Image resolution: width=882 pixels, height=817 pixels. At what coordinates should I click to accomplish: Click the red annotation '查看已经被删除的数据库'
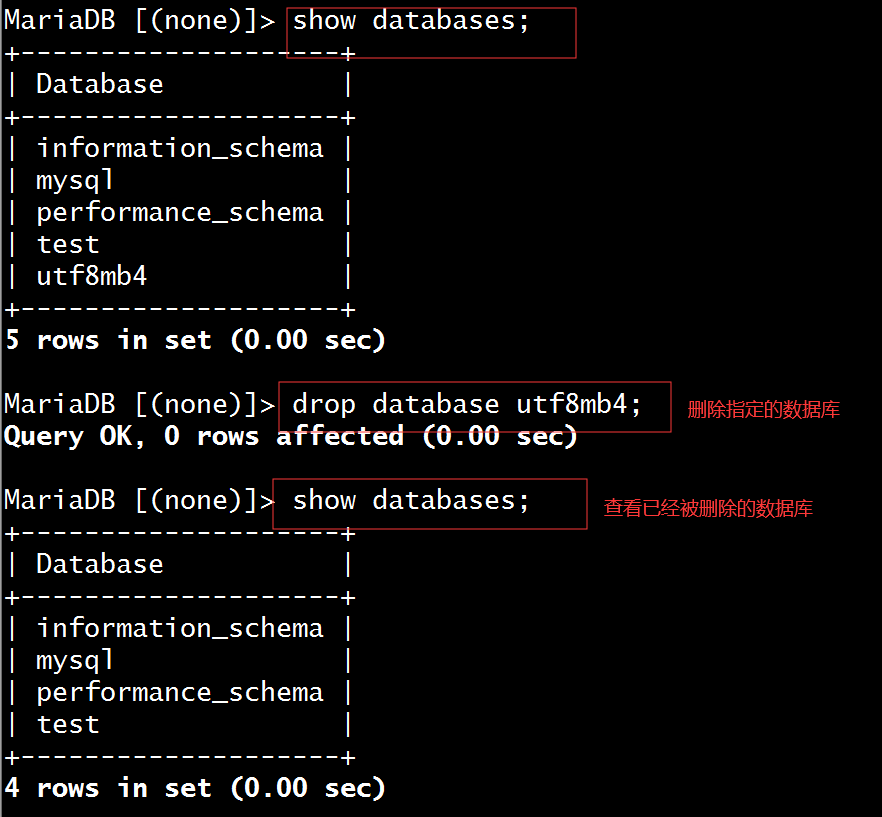point(708,508)
